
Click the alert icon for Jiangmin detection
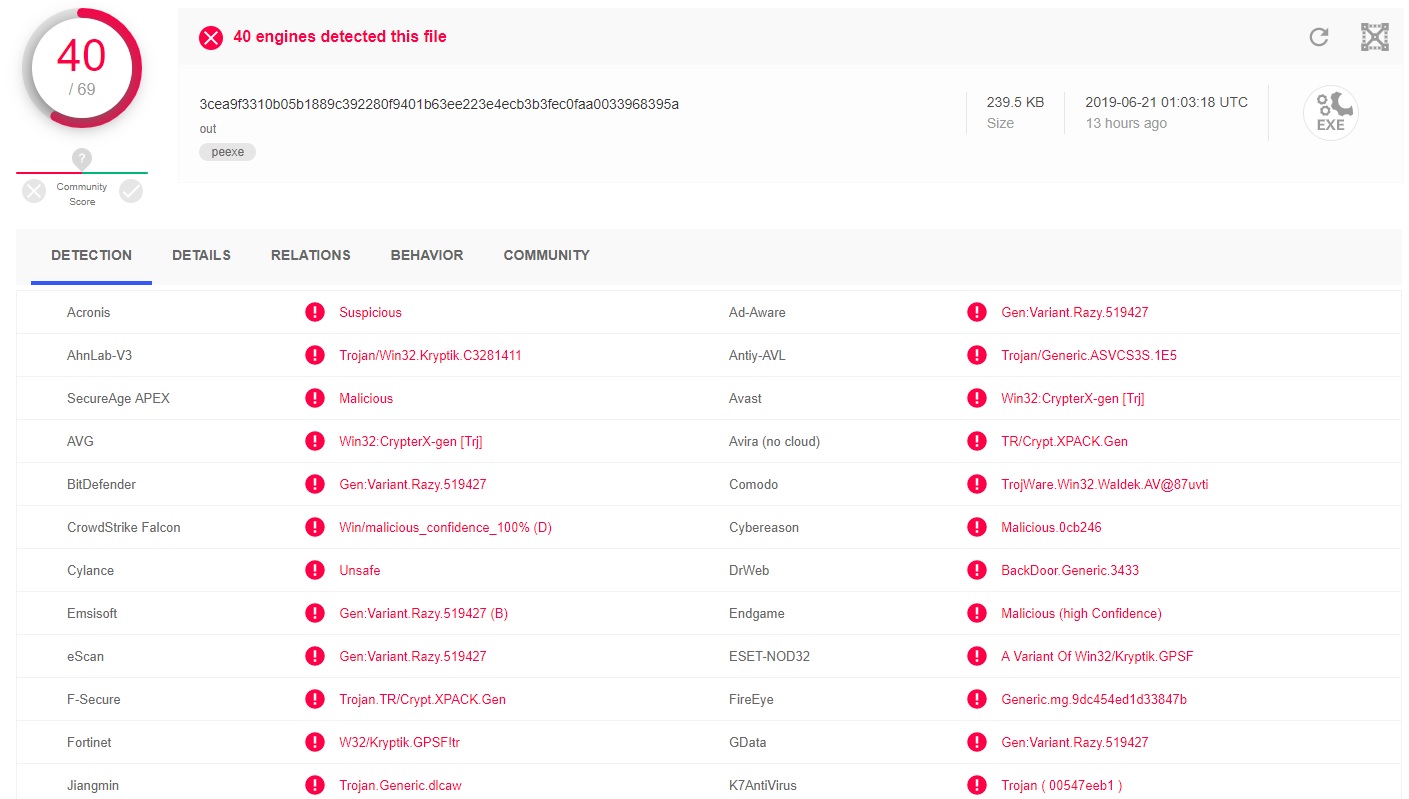coord(315,785)
